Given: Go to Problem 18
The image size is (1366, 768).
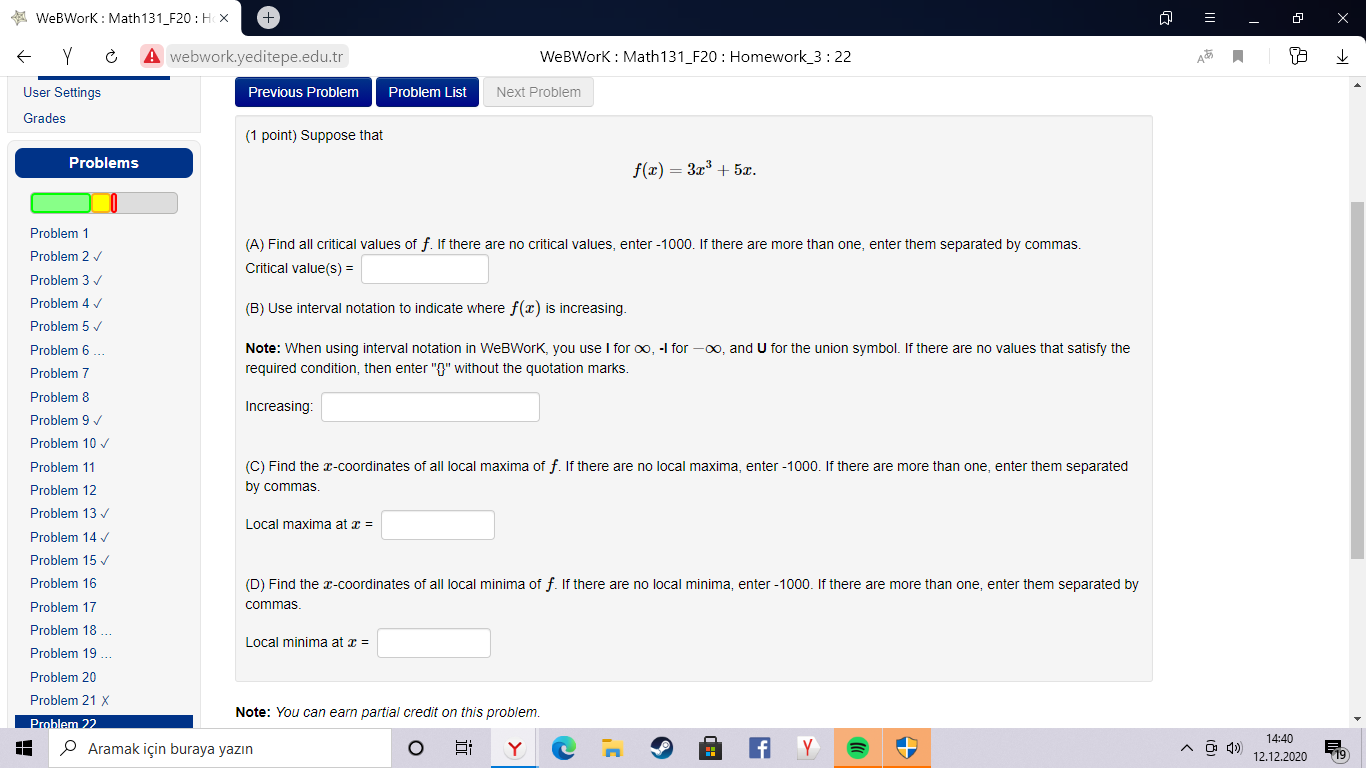Looking at the screenshot, I should coord(71,630).
